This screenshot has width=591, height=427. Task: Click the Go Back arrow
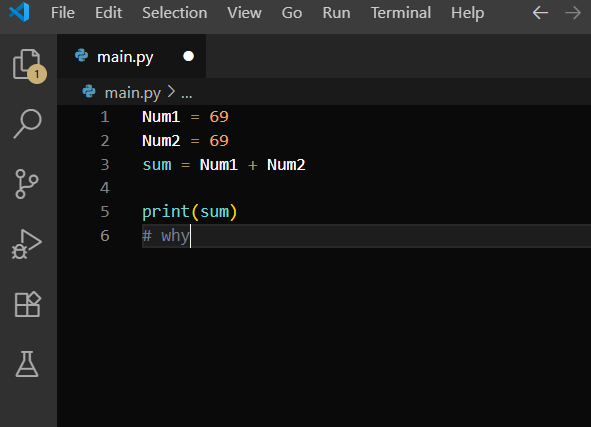click(540, 13)
